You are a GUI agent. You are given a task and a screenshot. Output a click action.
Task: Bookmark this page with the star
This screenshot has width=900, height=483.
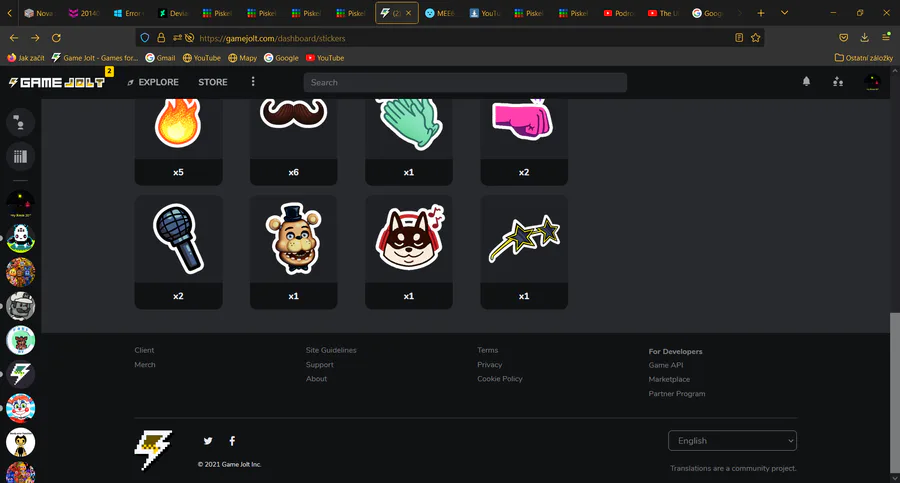pyautogui.click(x=755, y=38)
